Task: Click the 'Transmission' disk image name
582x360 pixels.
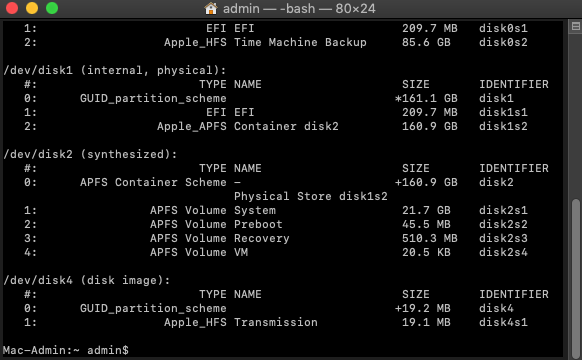Action: tap(276, 322)
